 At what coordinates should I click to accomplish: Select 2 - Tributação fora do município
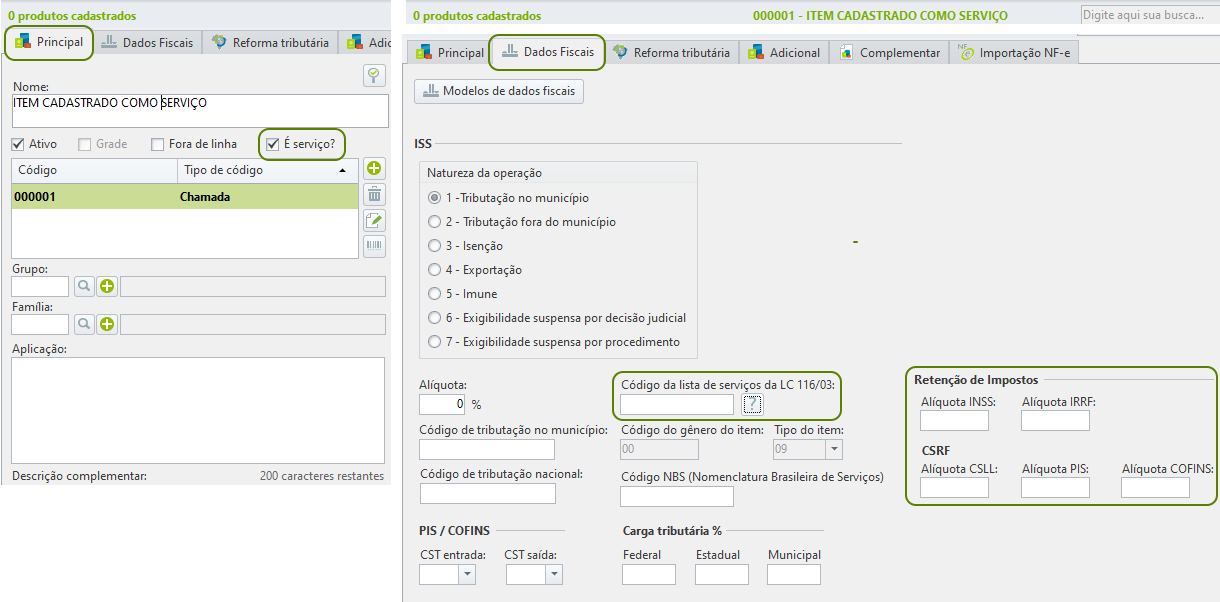click(434, 222)
